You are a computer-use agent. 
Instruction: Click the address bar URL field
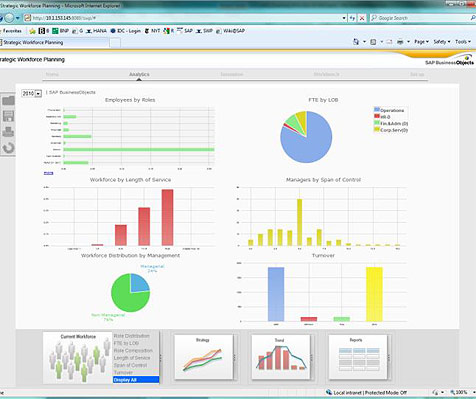185,18
